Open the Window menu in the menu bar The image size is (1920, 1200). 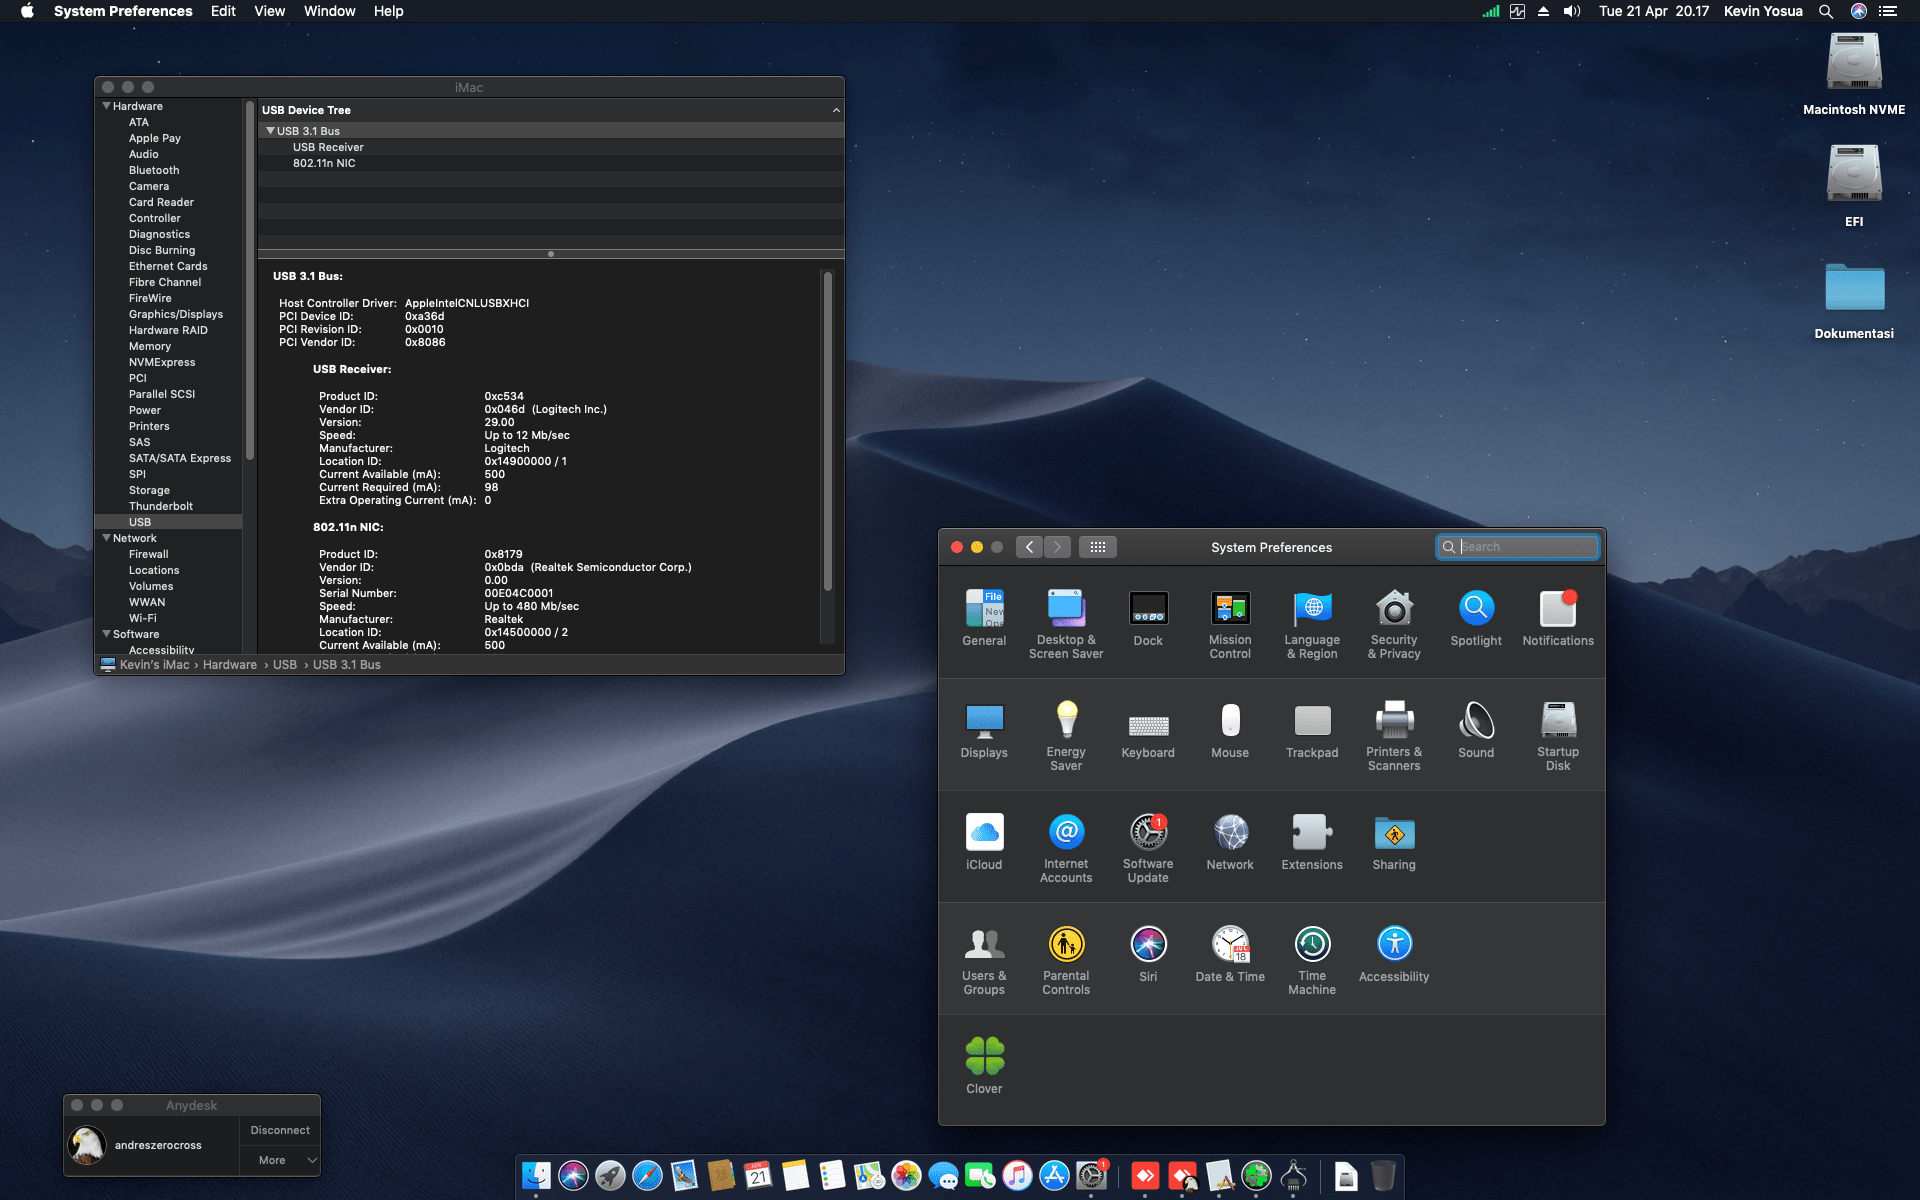coord(329,11)
